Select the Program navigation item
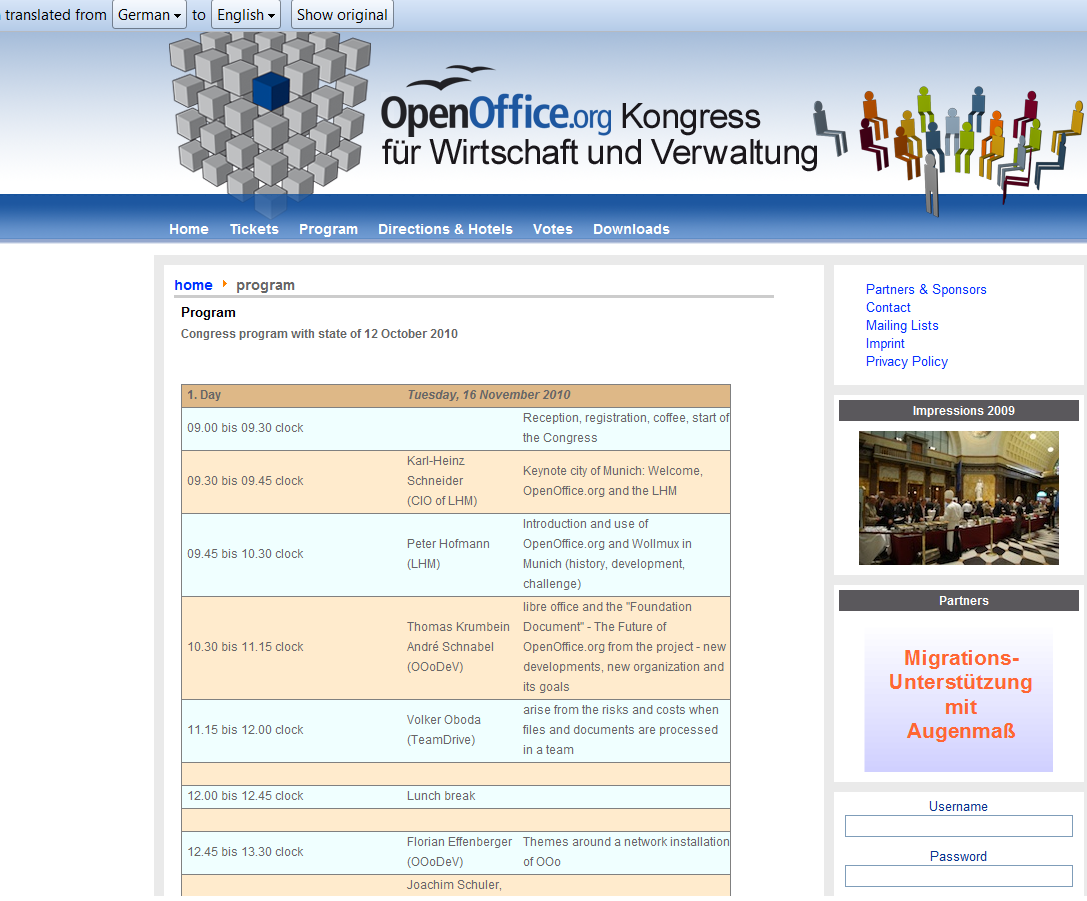This screenshot has height=901, width=1087. coord(328,229)
